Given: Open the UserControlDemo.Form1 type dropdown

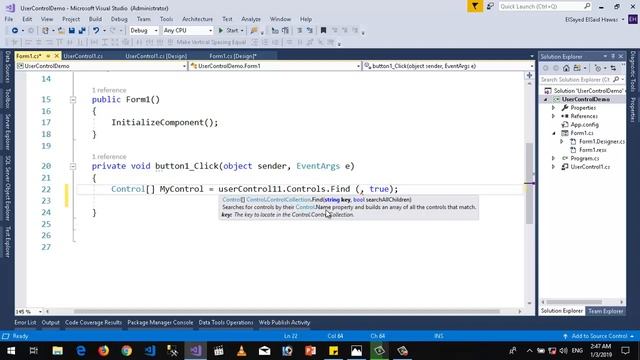Looking at the screenshot, I should click(x=275, y=66).
